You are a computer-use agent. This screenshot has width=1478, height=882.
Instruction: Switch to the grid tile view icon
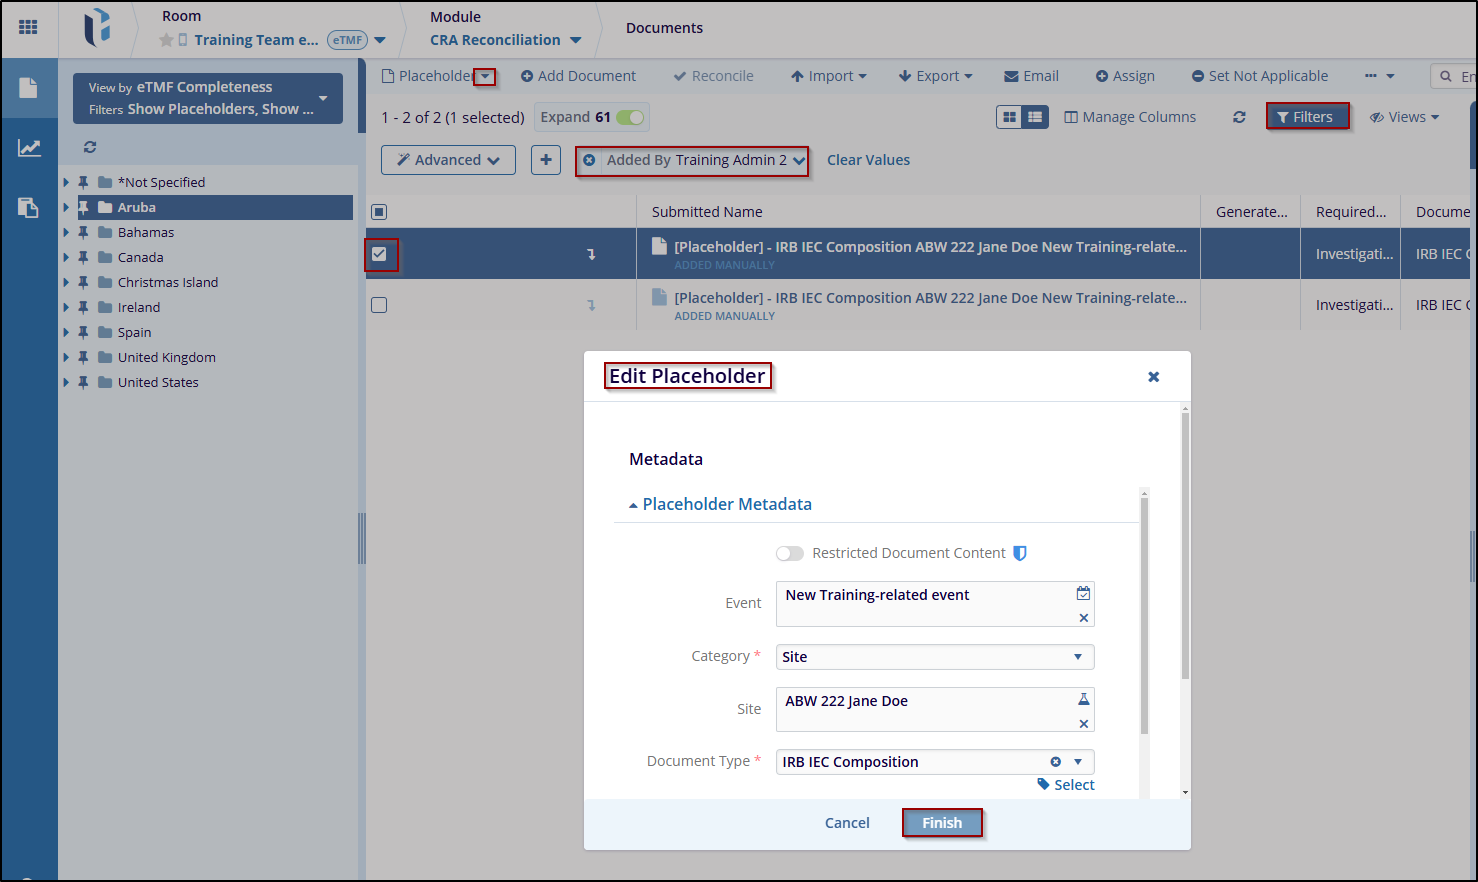pyautogui.click(x=1010, y=117)
